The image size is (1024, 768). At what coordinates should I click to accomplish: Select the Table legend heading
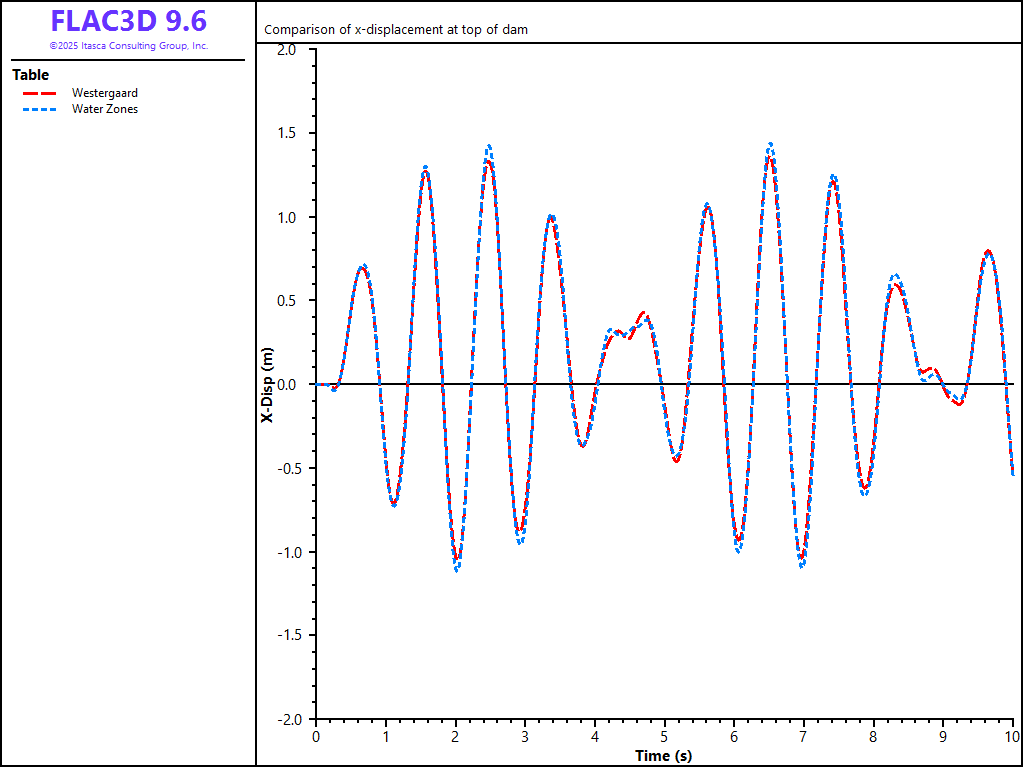[30, 75]
